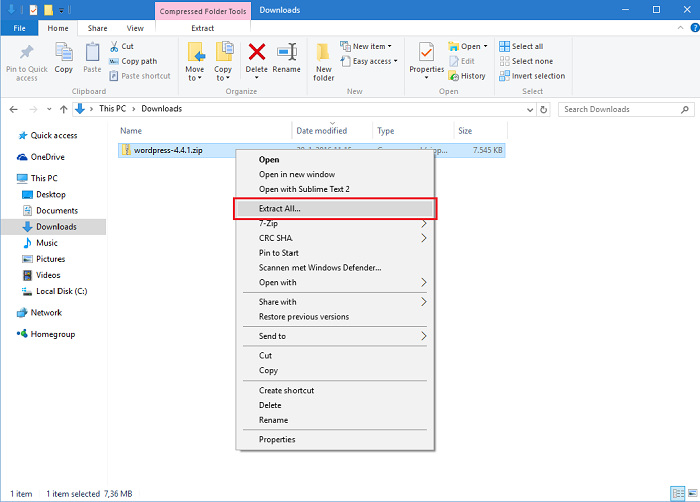Expand the Open button dropdown in ribbon
The height and width of the screenshot is (502, 700).
tap(485, 46)
